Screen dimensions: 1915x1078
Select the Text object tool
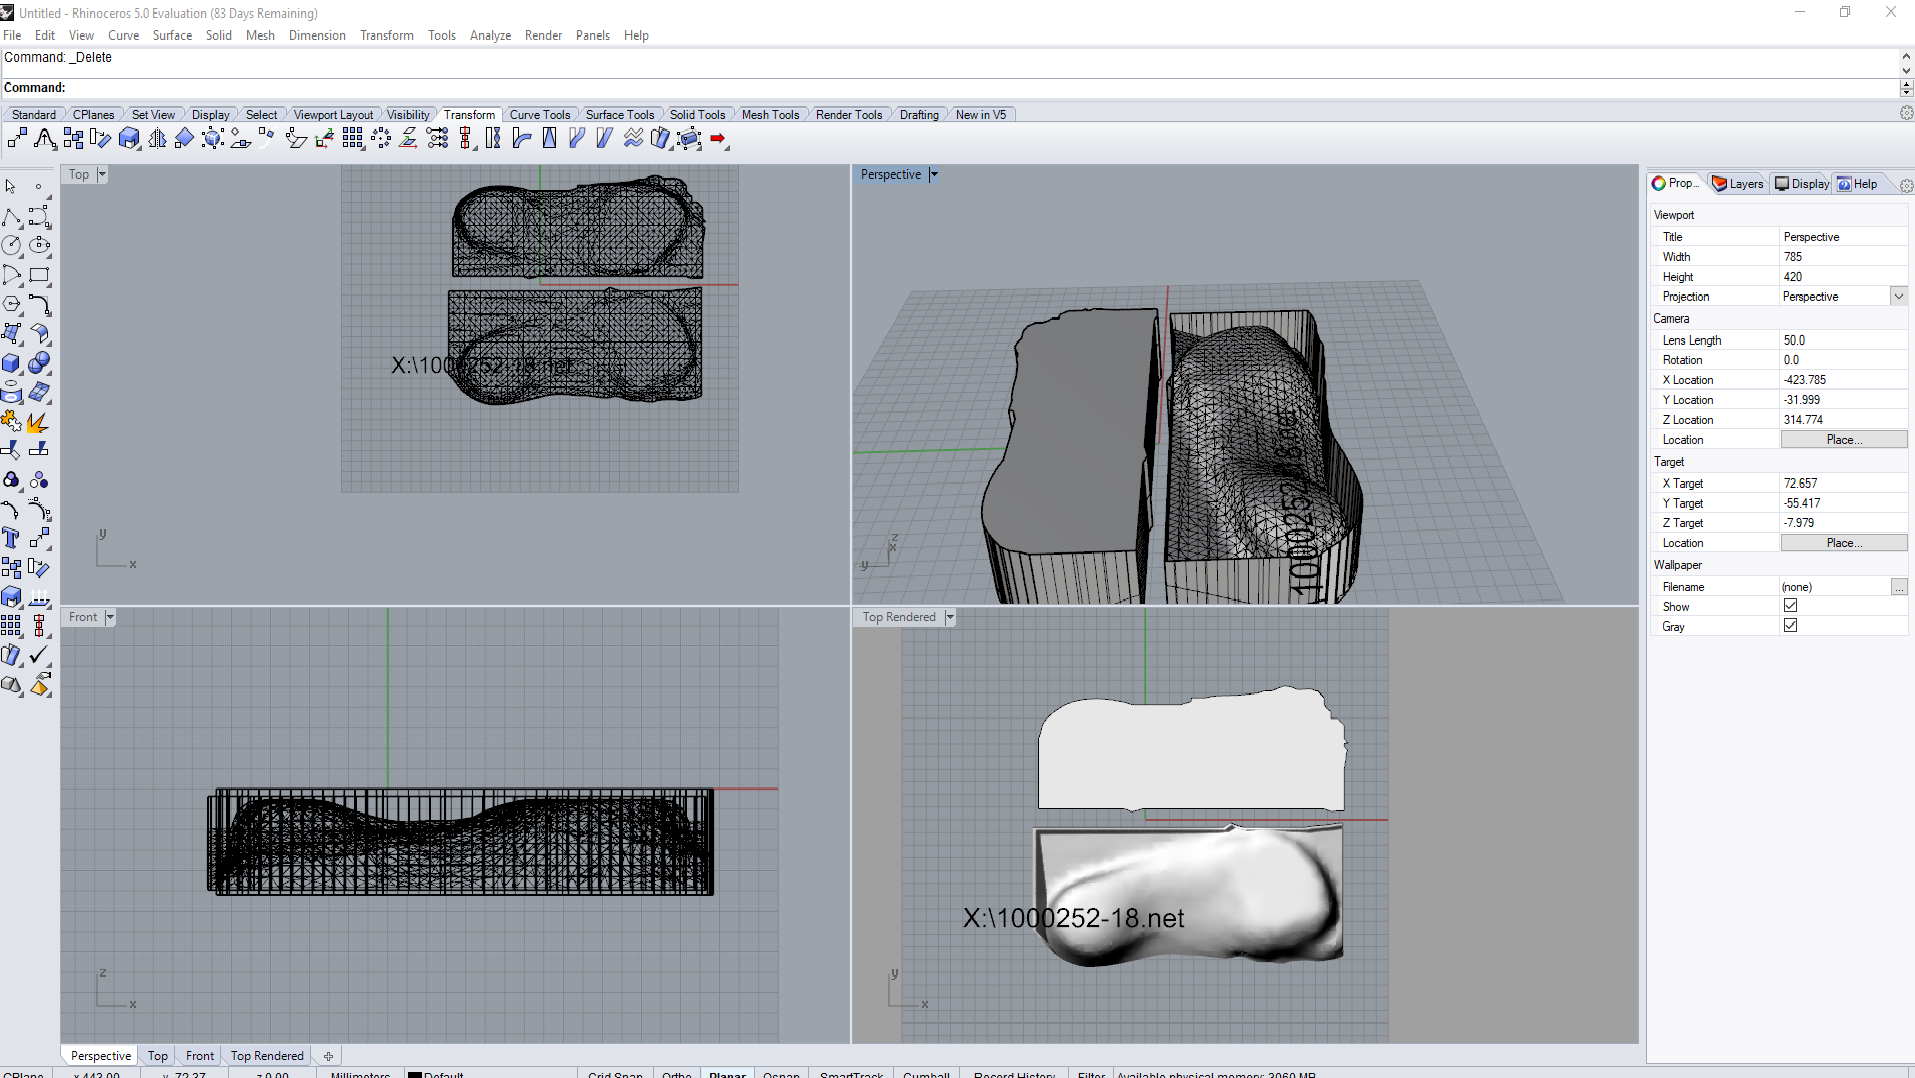[x=12, y=538]
